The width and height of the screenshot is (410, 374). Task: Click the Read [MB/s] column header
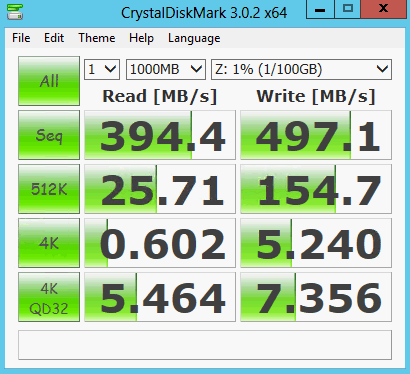tap(160, 96)
